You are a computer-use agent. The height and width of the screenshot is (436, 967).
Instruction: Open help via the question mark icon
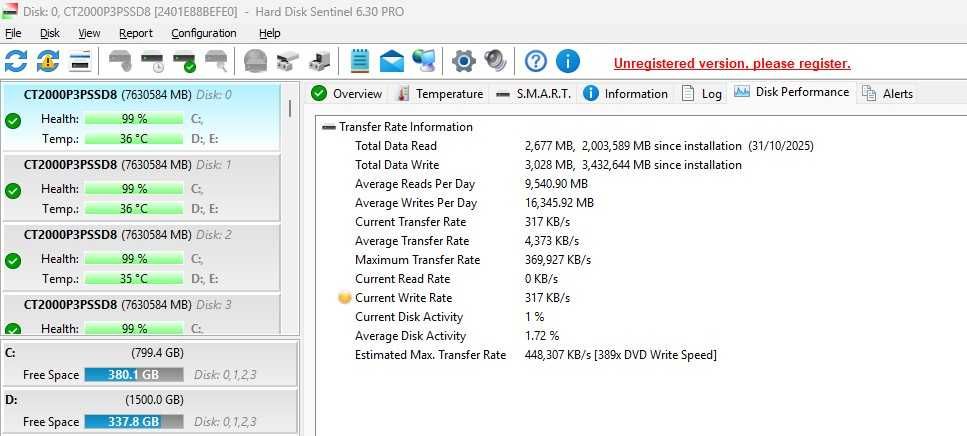[536, 61]
